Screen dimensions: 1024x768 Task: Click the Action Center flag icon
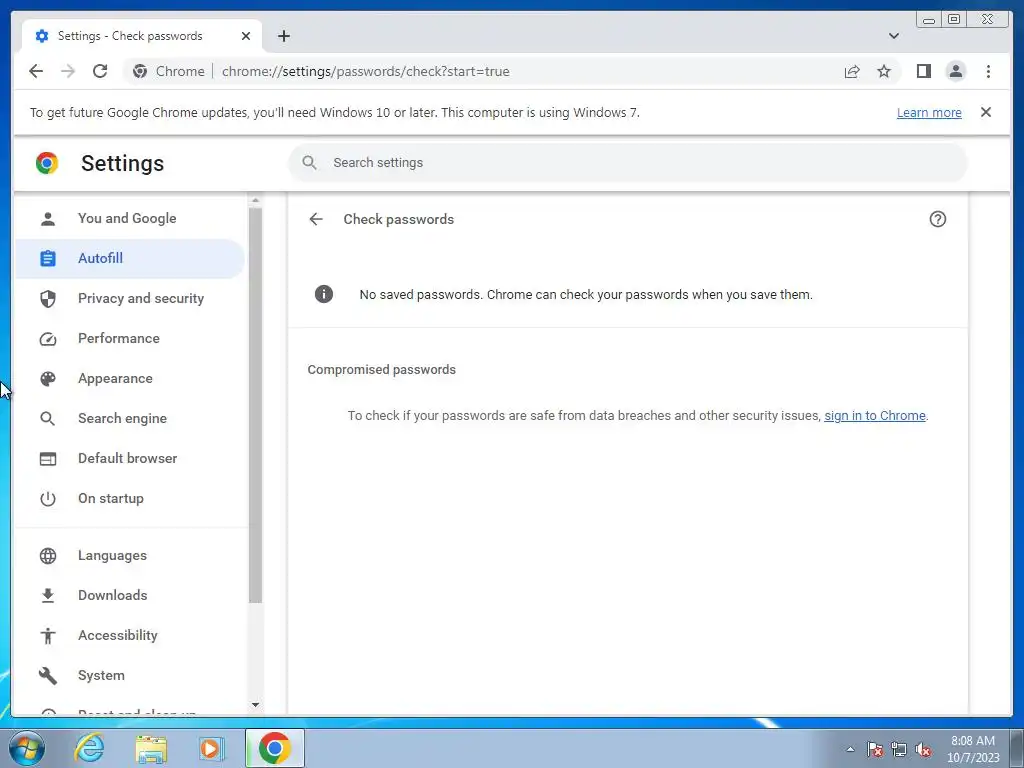874,749
